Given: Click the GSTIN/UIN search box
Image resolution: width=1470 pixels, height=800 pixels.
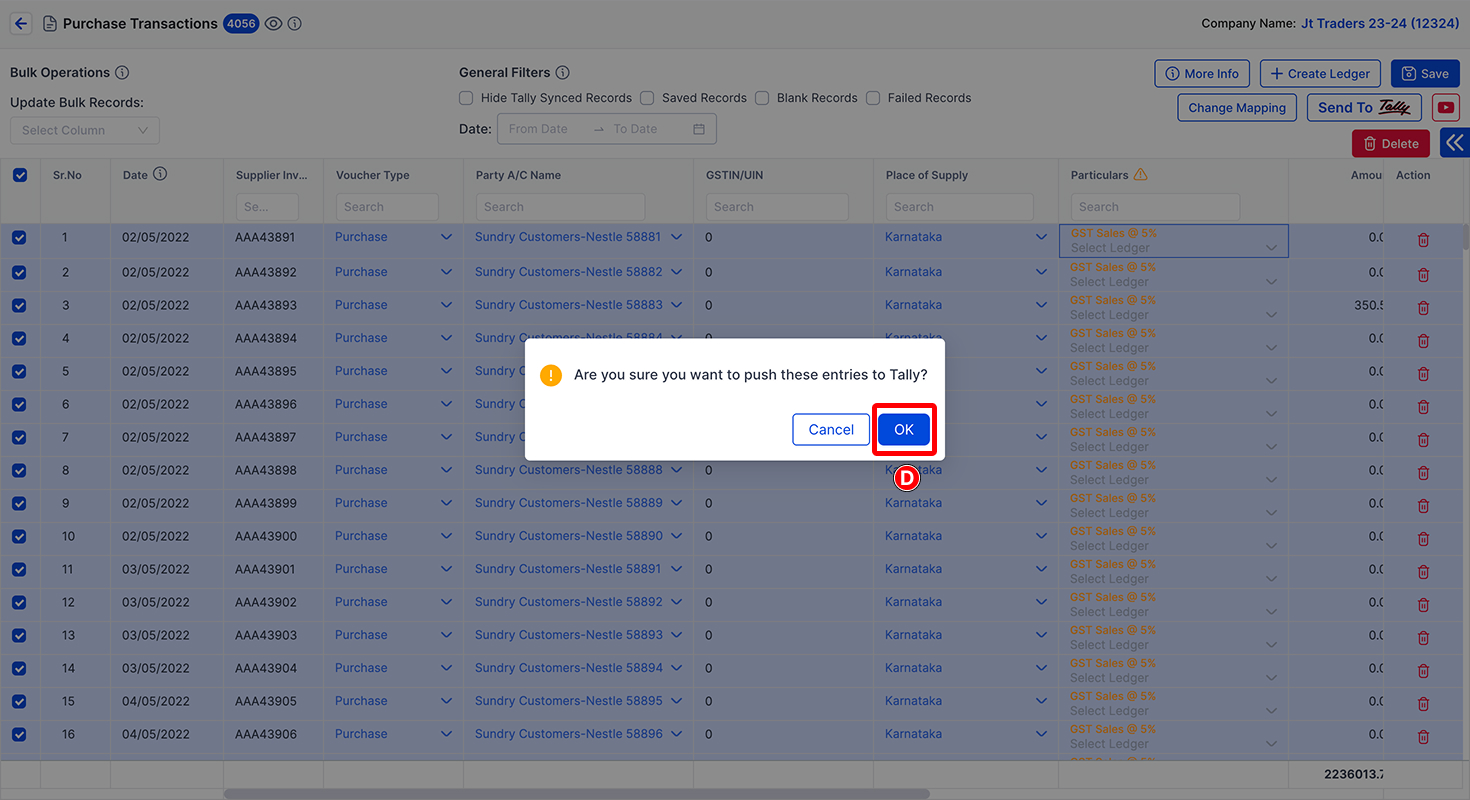Looking at the screenshot, I should 777,207.
